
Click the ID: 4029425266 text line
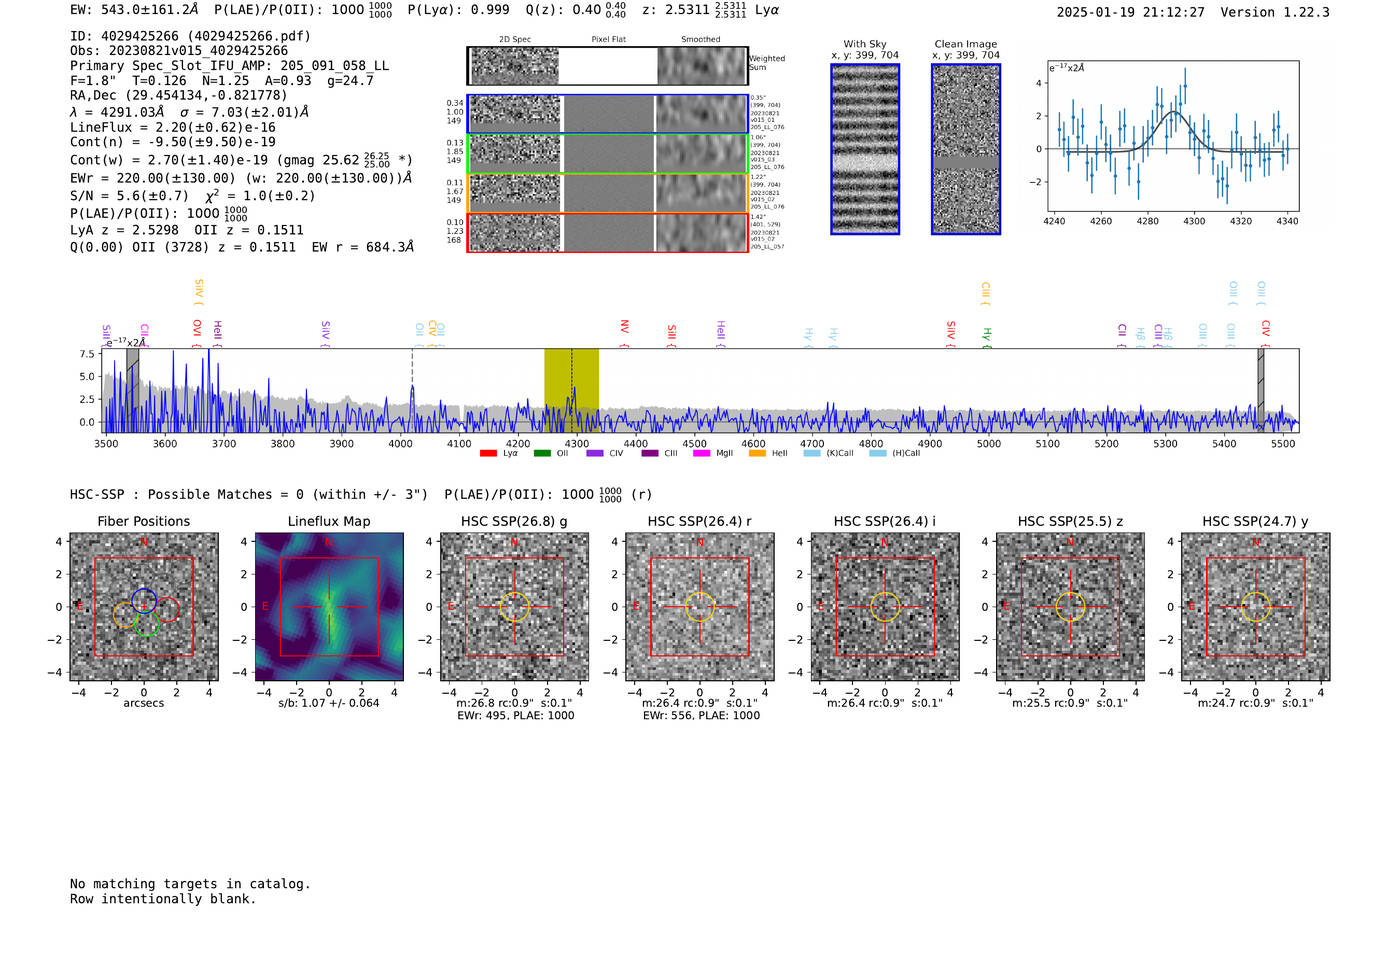tap(190, 36)
